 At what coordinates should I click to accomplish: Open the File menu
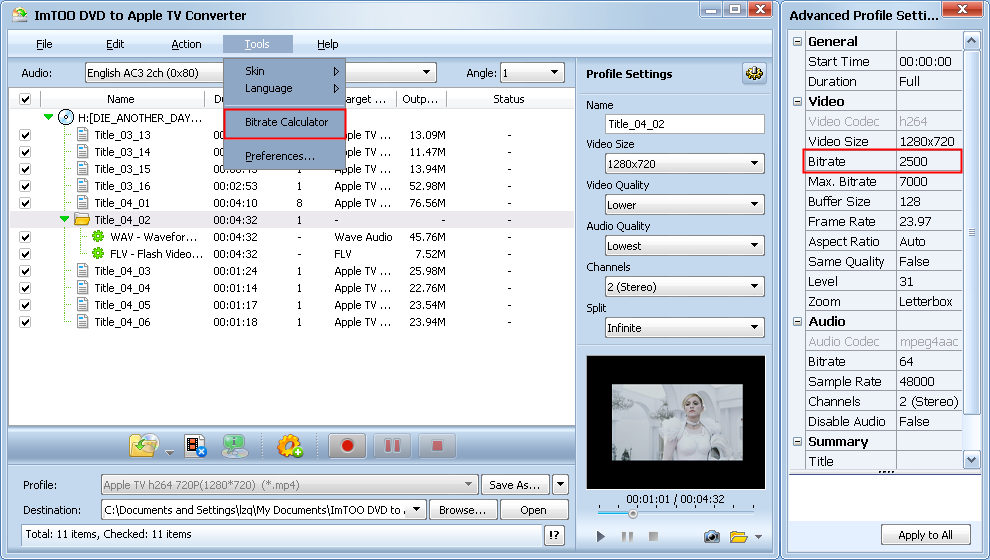pyautogui.click(x=44, y=44)
